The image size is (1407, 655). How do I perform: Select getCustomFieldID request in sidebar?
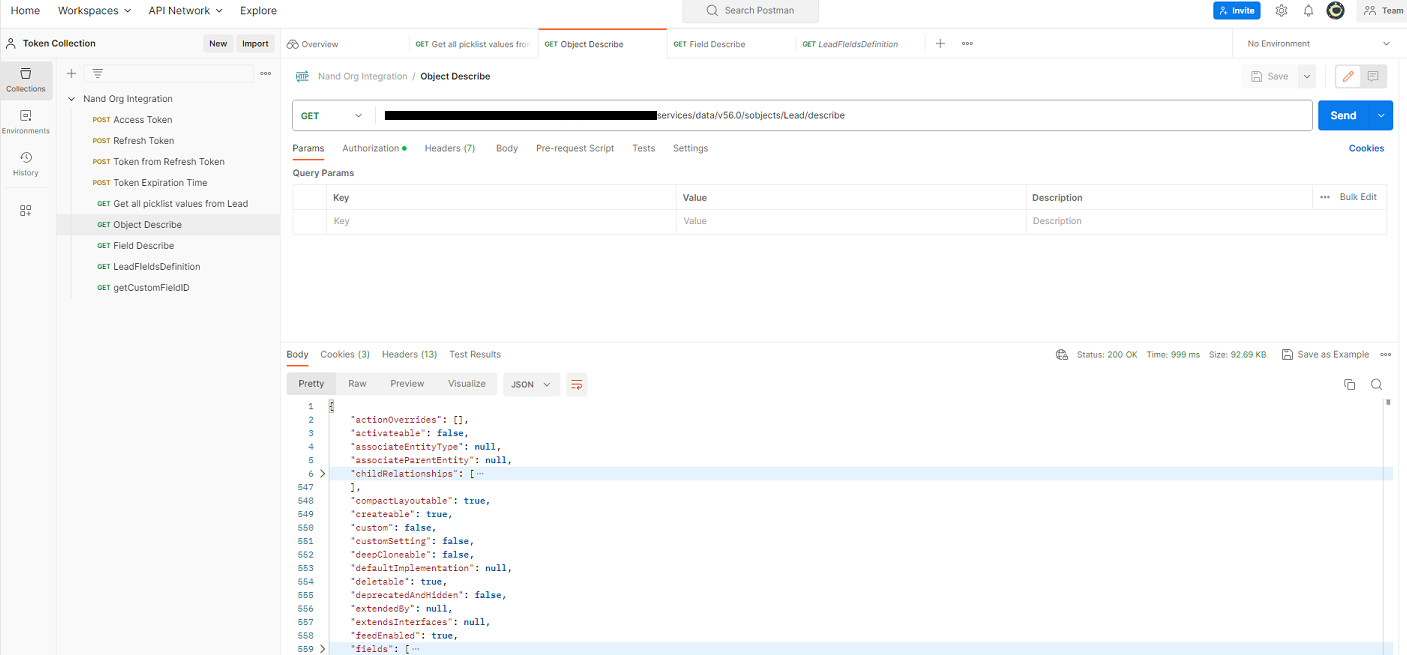coord(151,288)
